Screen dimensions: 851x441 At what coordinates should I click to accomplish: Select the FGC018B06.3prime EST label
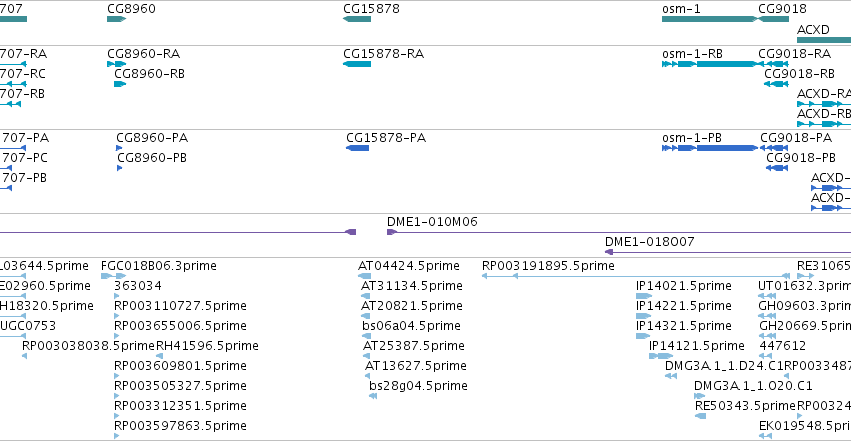tap(158, 266)
